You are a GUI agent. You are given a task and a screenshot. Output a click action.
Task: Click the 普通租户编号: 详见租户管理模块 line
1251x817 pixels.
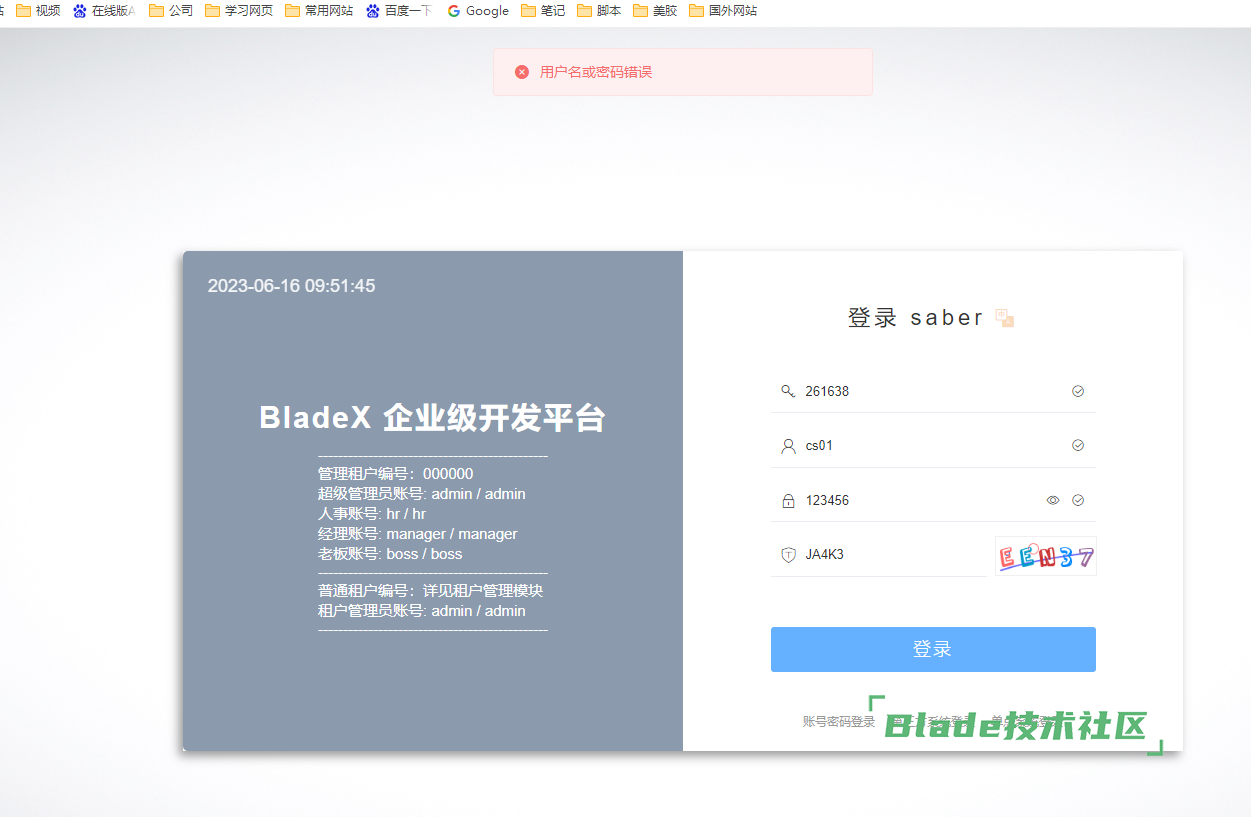pos(431,591)
